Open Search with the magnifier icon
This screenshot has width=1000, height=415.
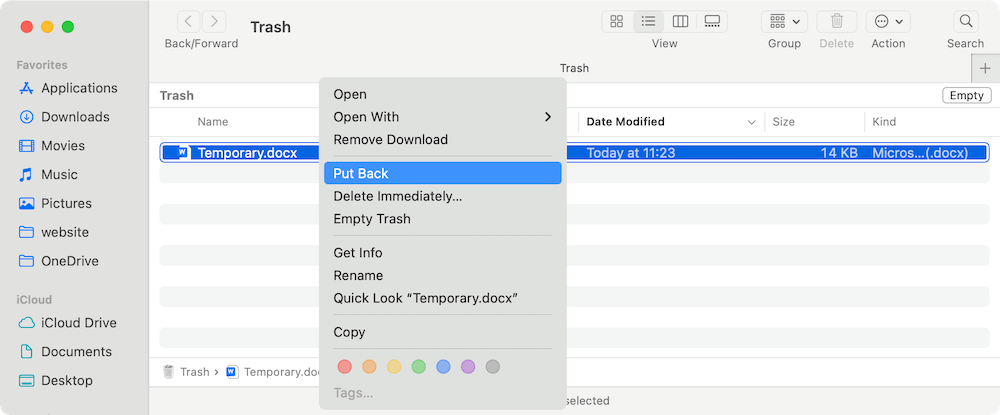click(966, 22)
